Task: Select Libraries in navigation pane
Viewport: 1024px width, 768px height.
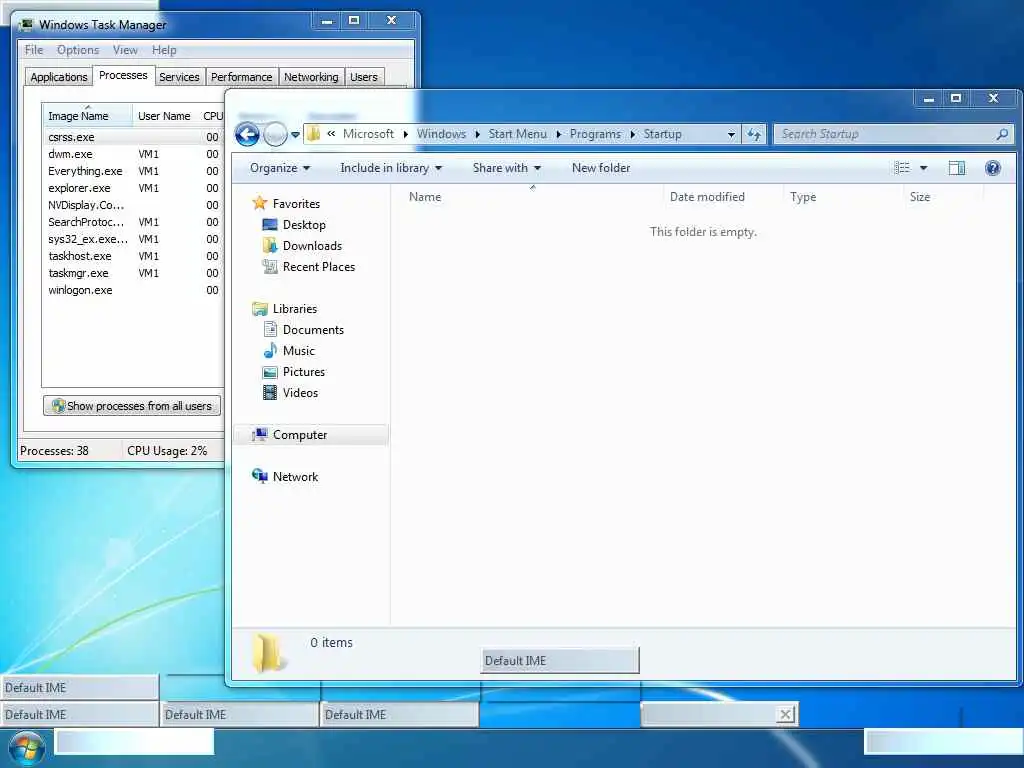Action: point(294,309)
